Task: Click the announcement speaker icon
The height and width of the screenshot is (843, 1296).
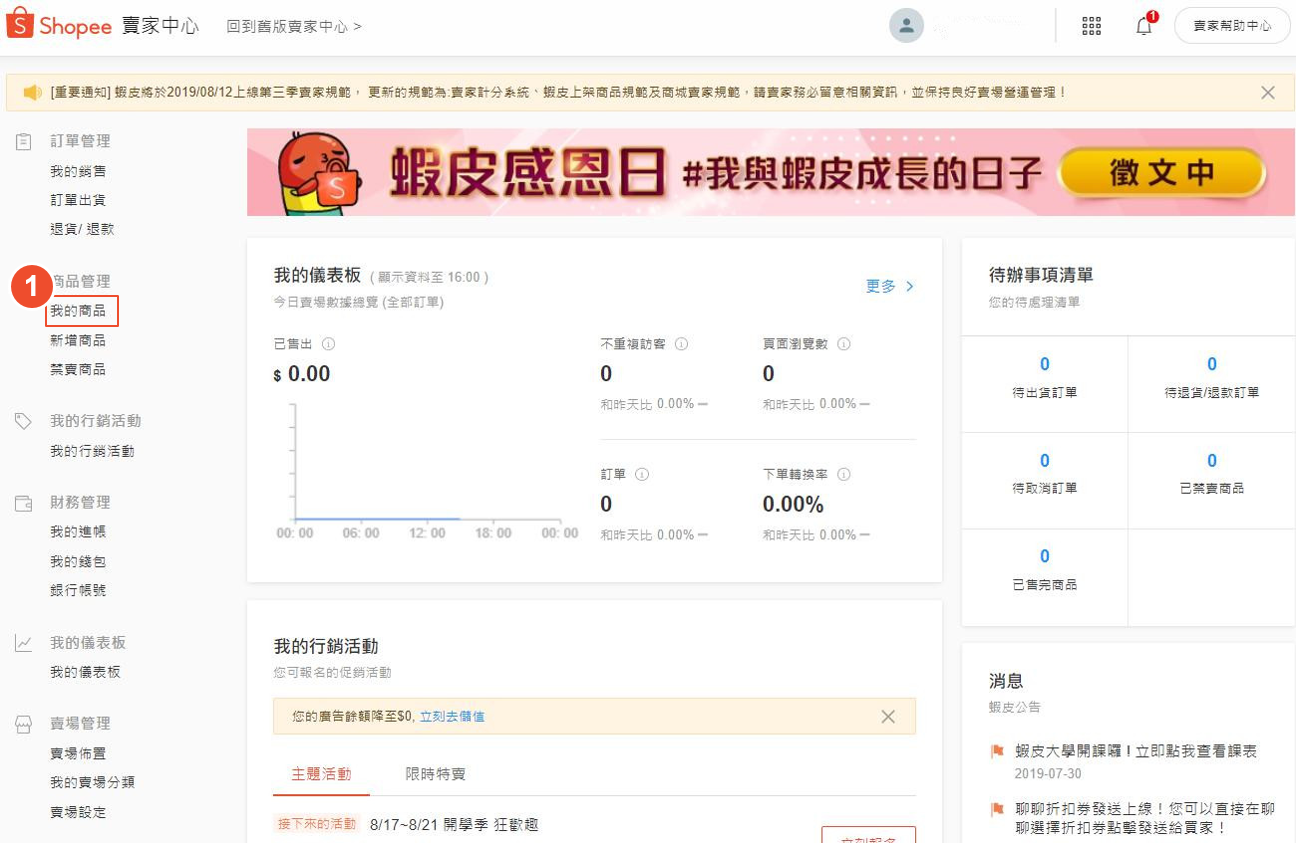Action: [x=31, y=92]
